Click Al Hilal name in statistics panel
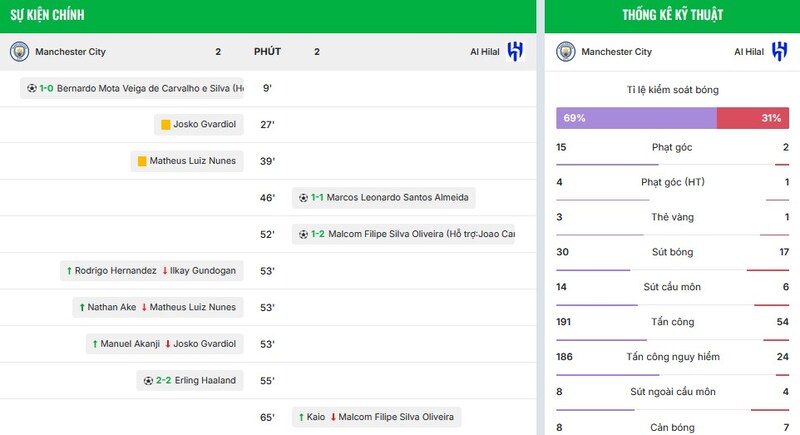800x435 pixels. click(x=749, y=52)
